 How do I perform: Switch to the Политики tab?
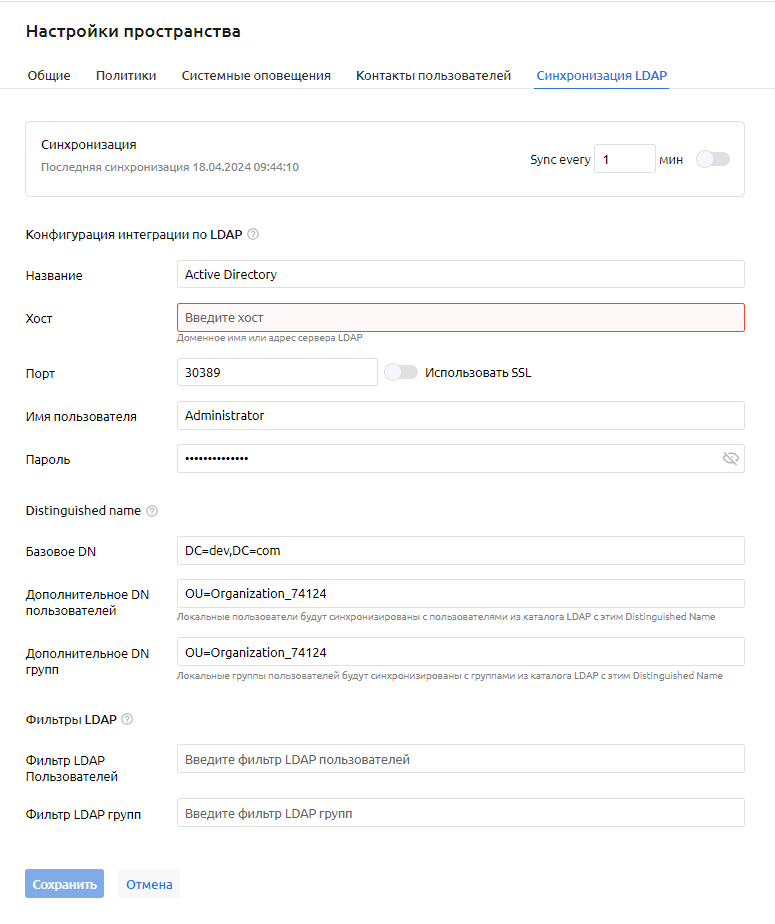point(126,76)
